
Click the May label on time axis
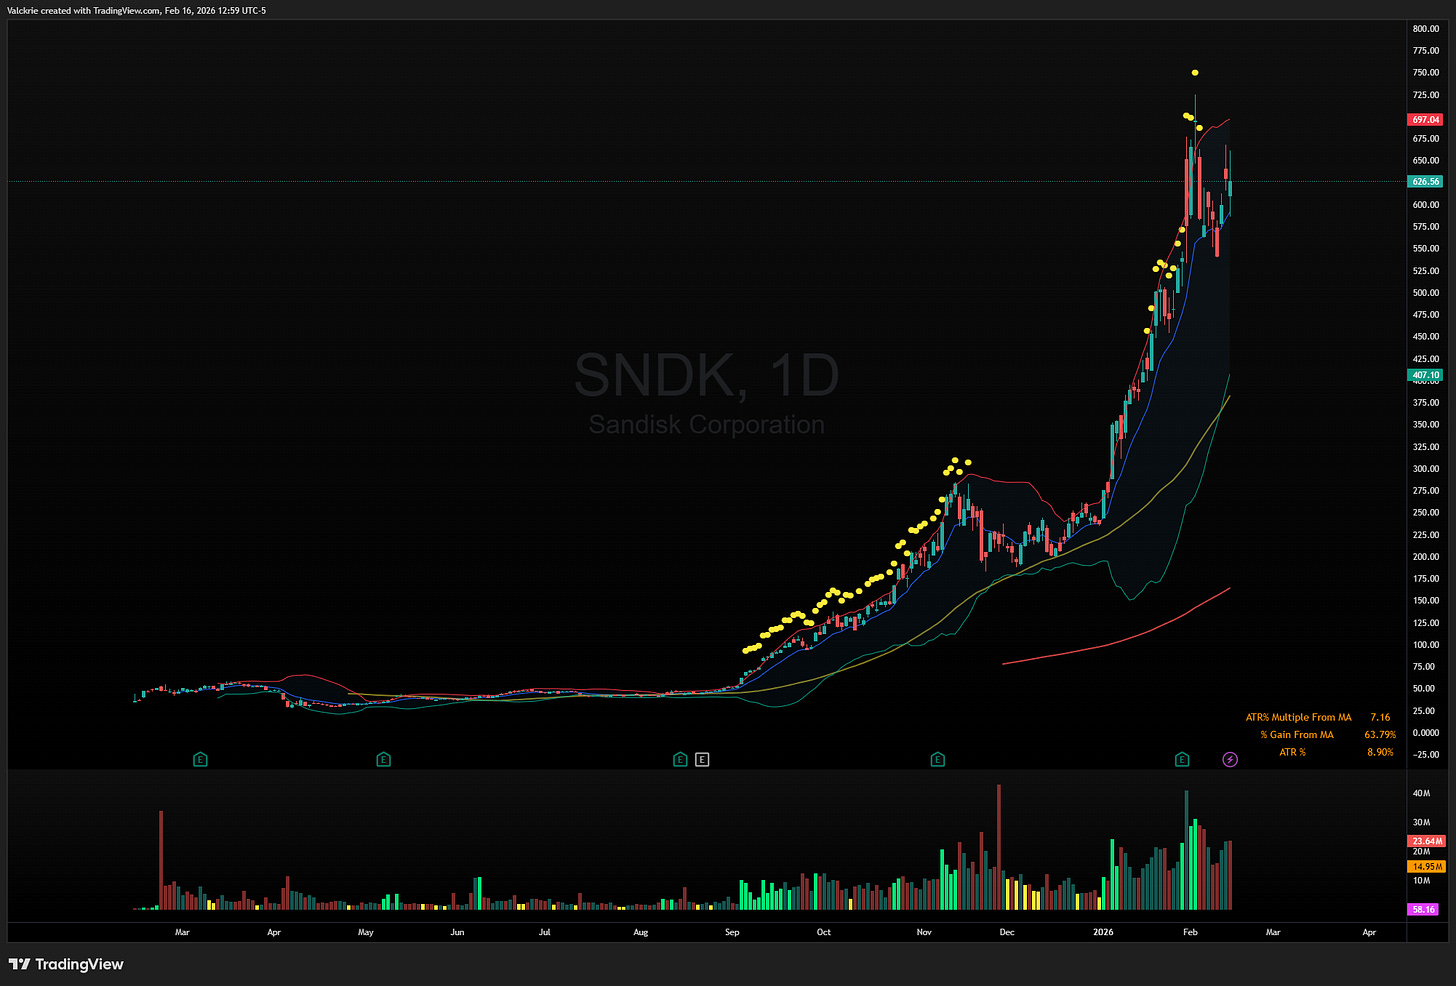click(366, 932)
